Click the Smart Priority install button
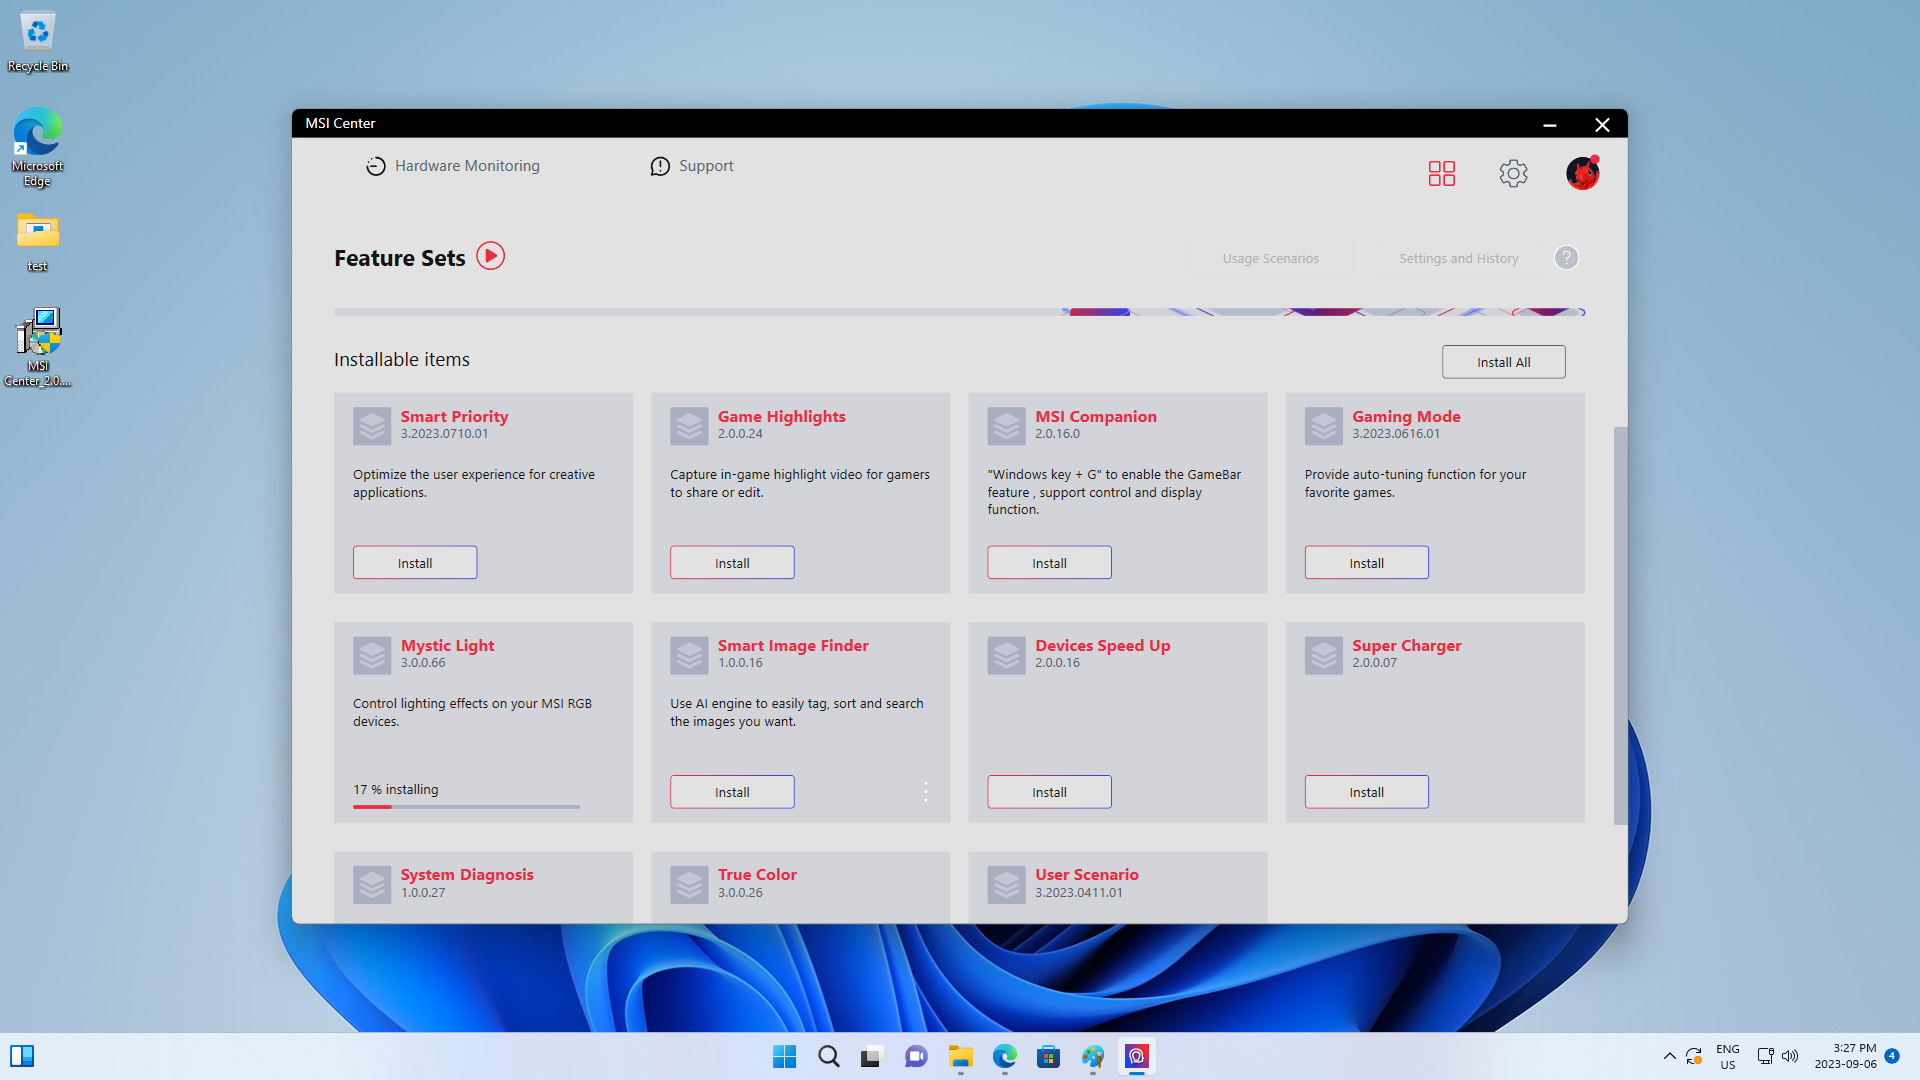 pyautogui.click(x=414, y=562)
